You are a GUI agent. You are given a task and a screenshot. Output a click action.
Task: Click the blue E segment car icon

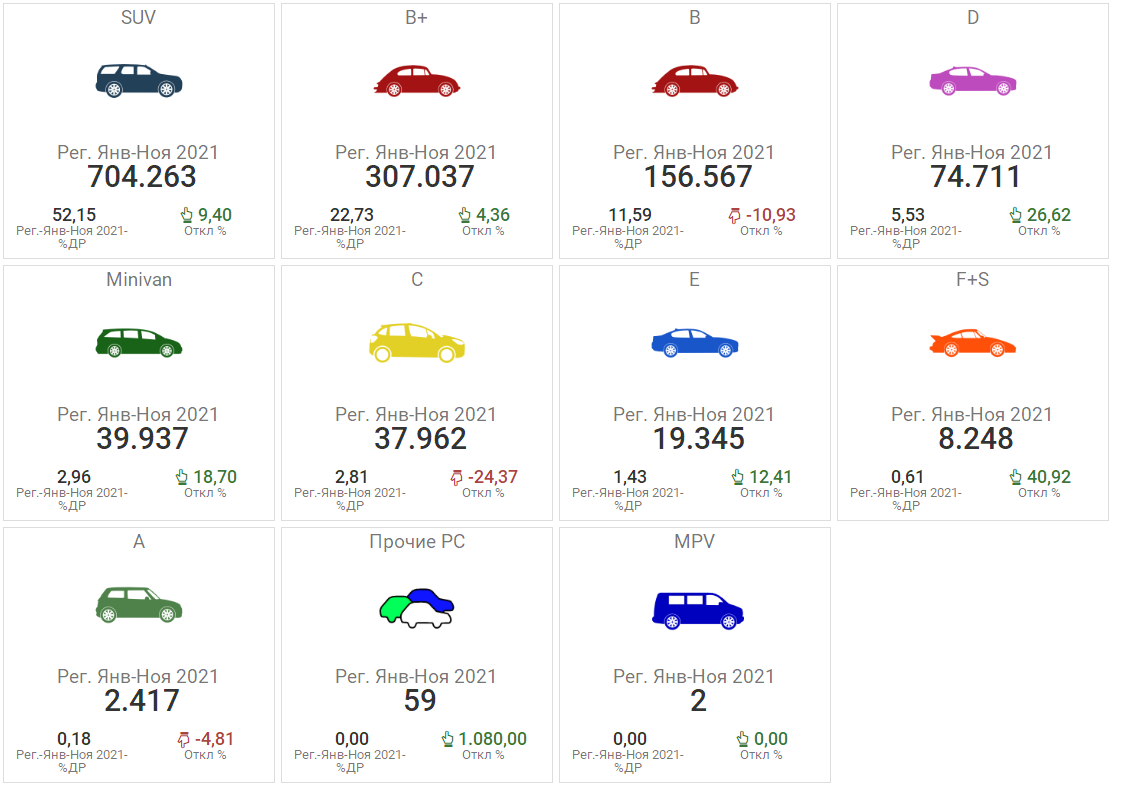pyautogui.click(x=695, y=343)
